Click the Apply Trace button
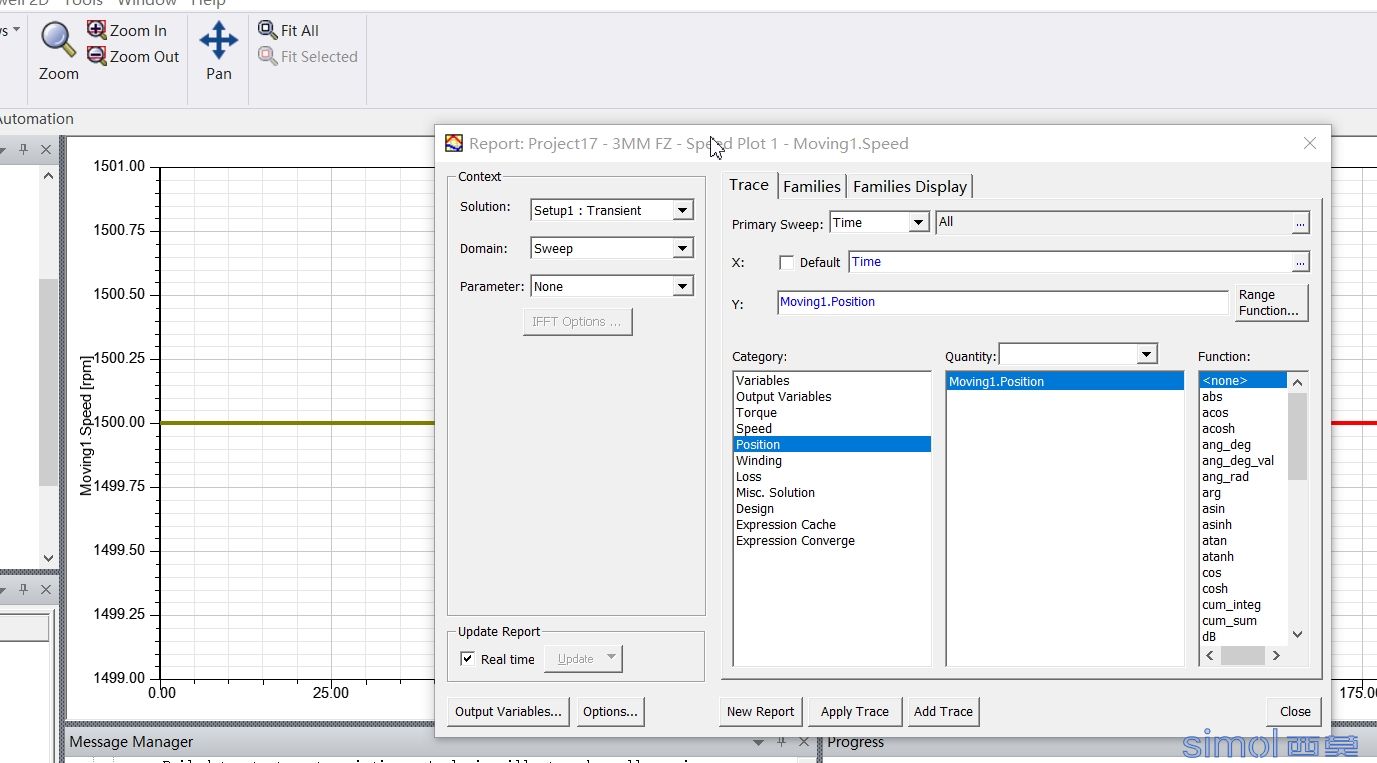The width and height of the screenshot is (1377, 763). (855, 711)
